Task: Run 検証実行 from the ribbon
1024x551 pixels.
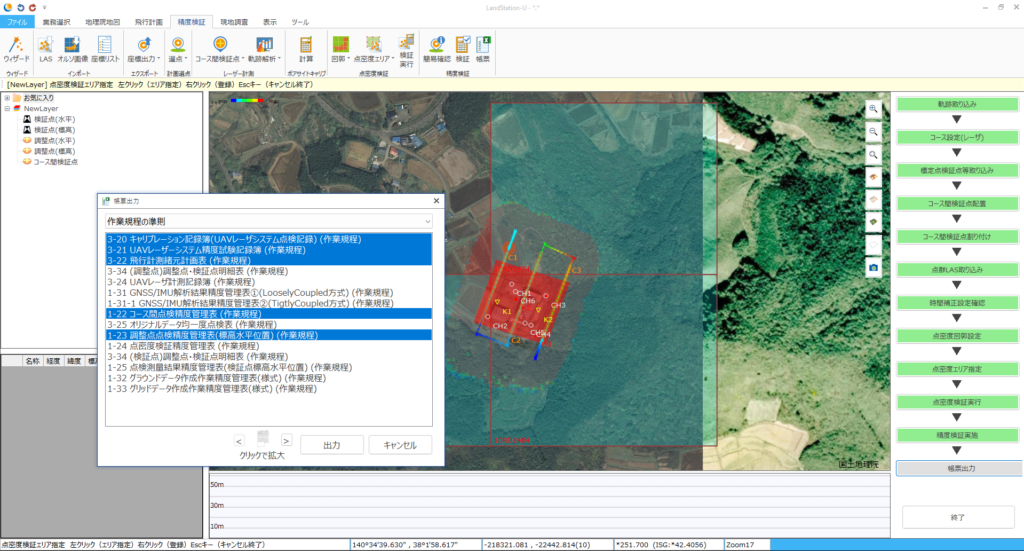Action: pos(406,49)
